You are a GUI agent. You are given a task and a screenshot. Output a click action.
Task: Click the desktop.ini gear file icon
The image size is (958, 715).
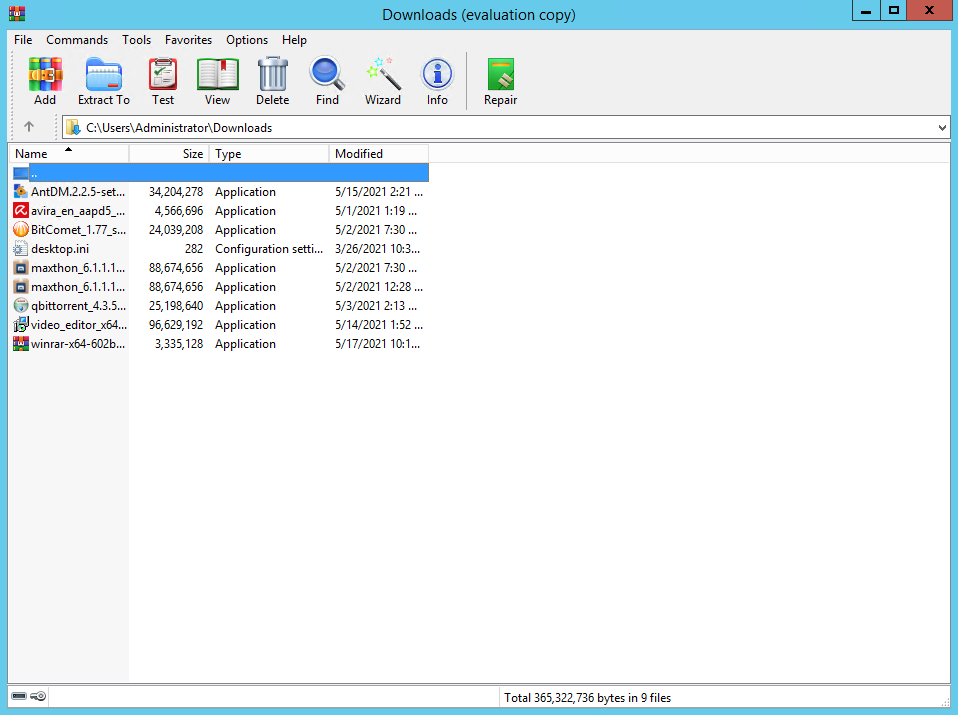(21, 249)
